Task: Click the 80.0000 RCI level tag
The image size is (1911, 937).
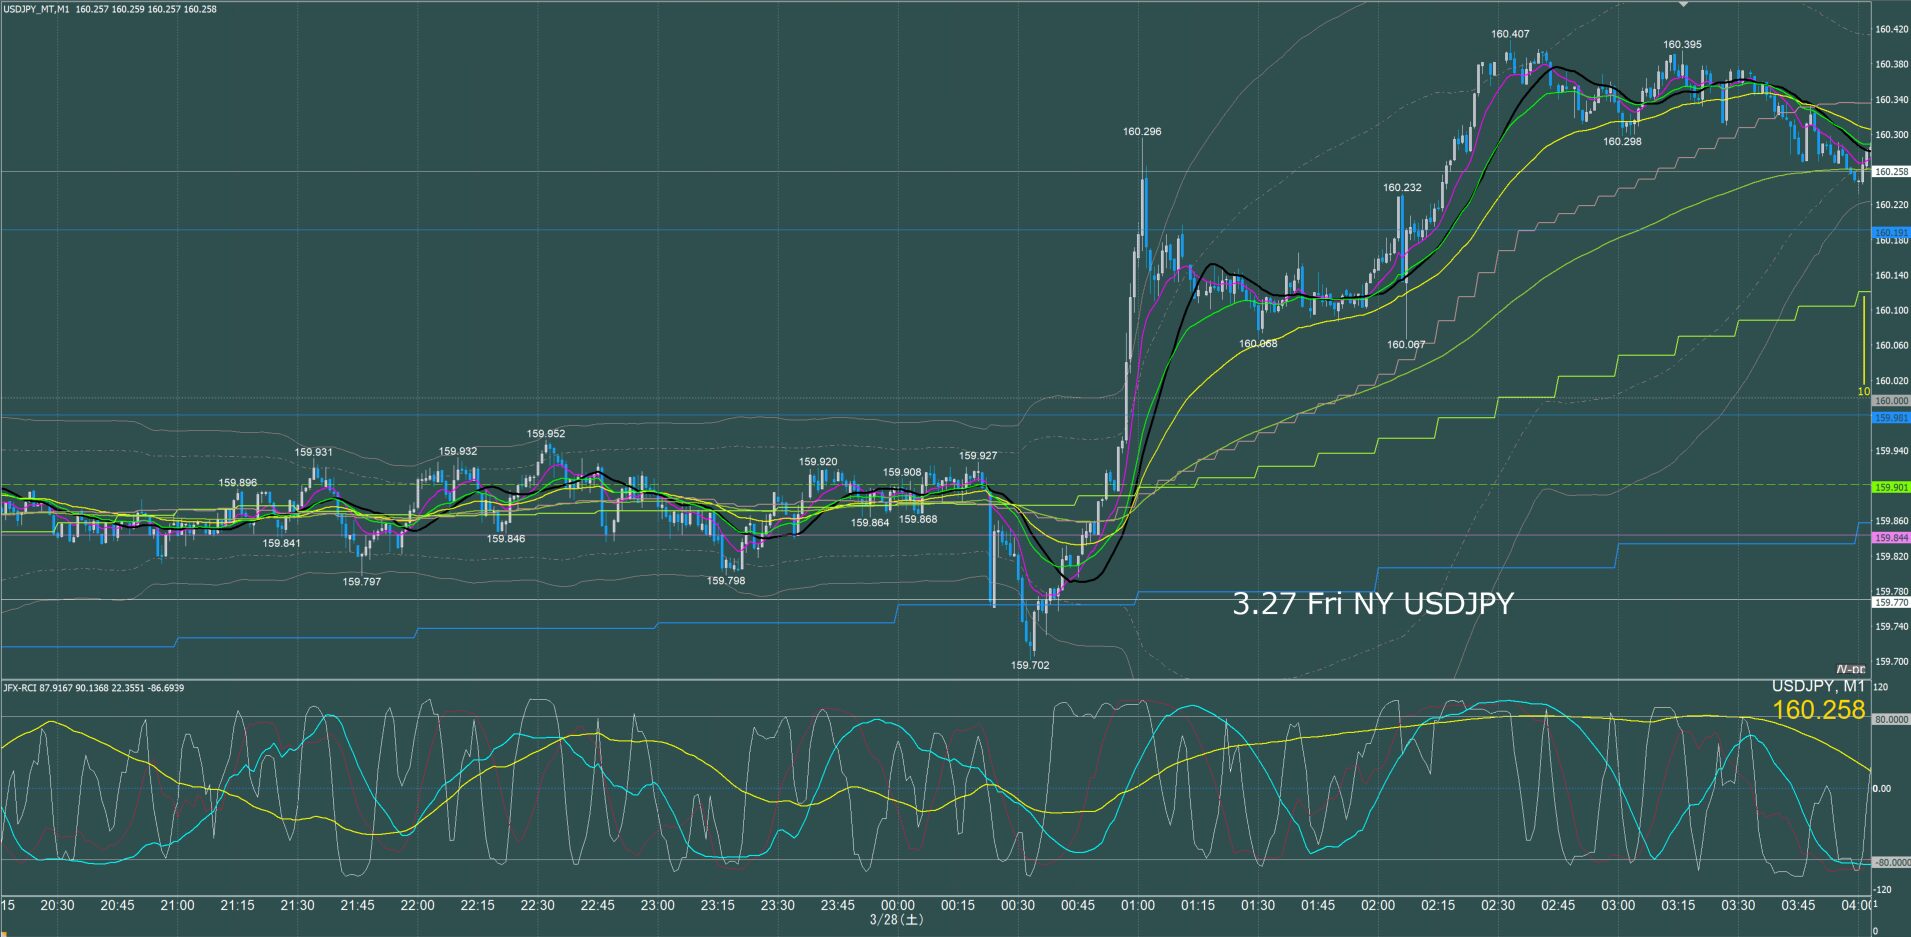Action: [1890, 719]
